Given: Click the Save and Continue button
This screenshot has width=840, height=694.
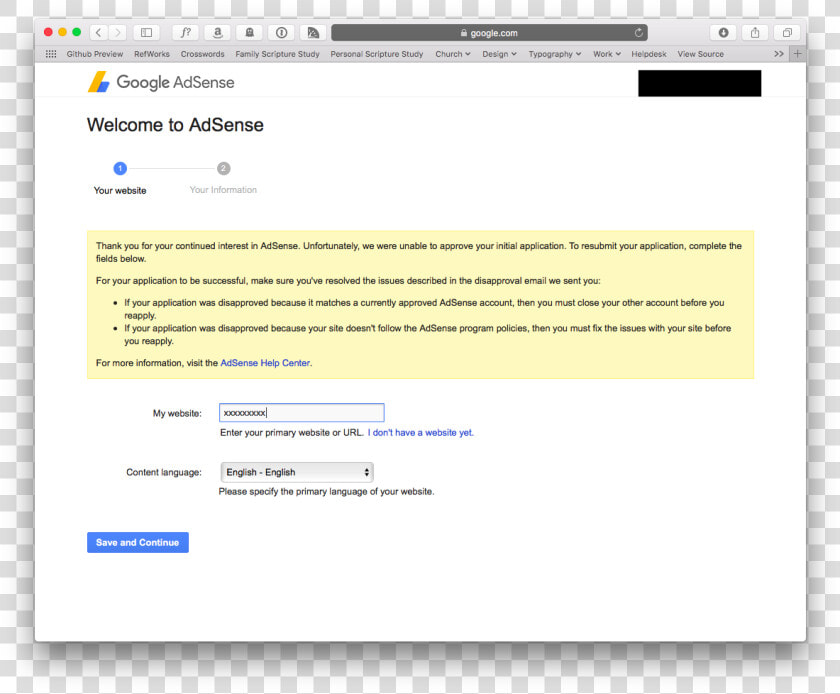Looking at the screenshot, I should click(138, 542).
